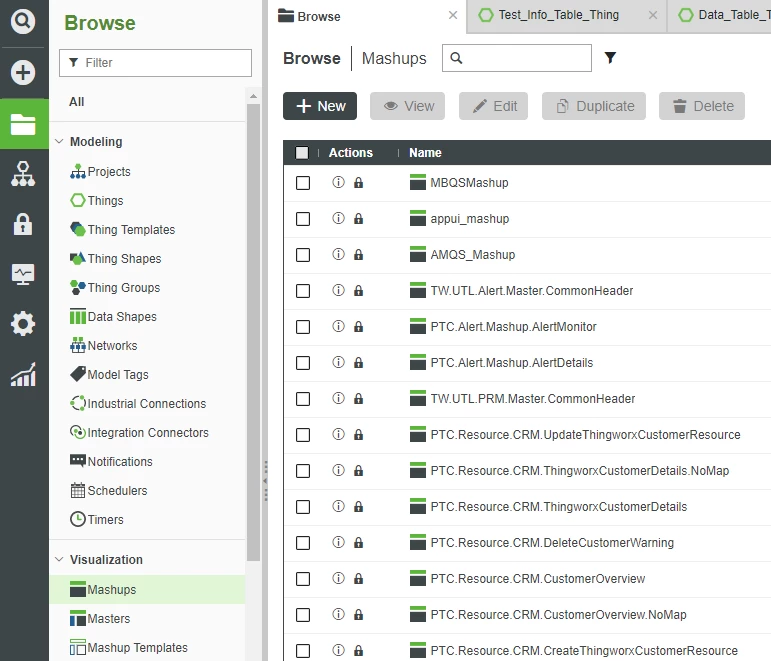Viewport: 771px width, 661px height.
Task: Click permissions lock for AMQS_Mashup
Action: point(358,255)
